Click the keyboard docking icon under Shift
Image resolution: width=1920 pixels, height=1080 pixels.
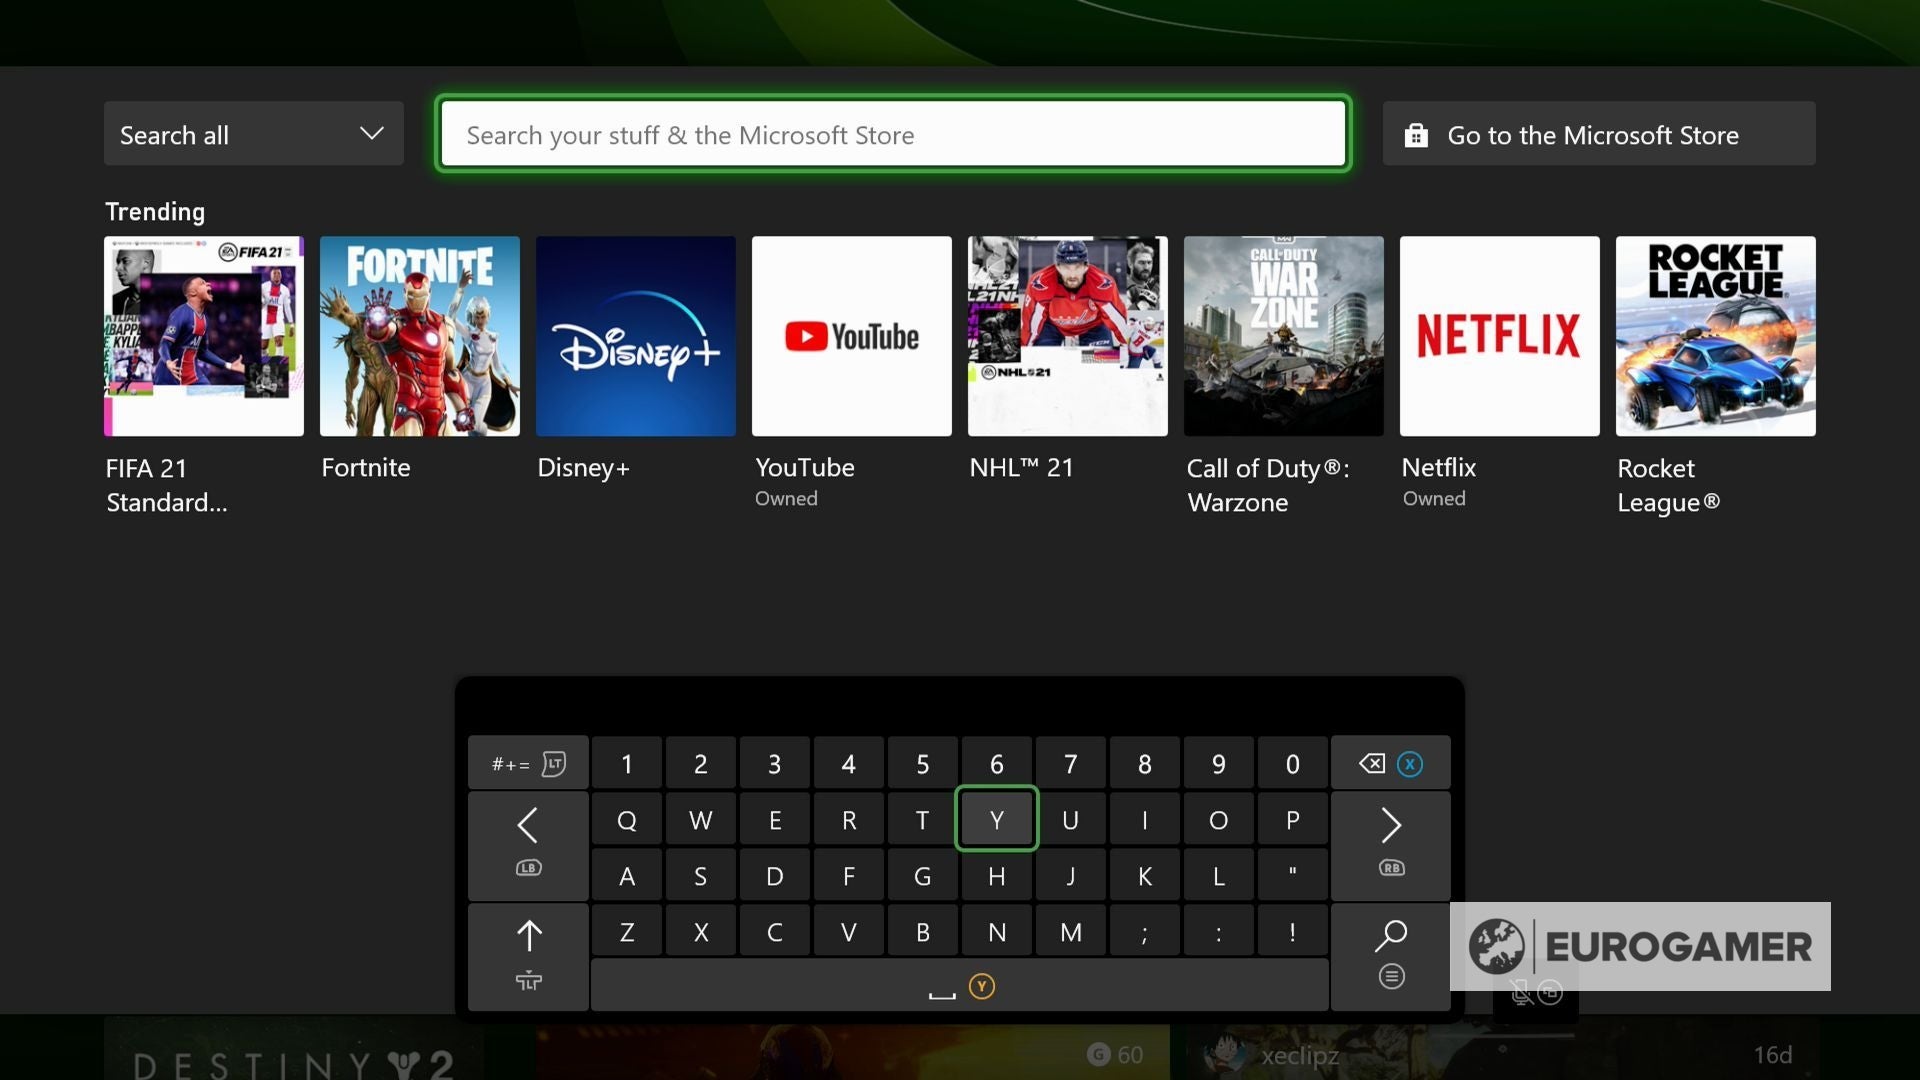527,981
